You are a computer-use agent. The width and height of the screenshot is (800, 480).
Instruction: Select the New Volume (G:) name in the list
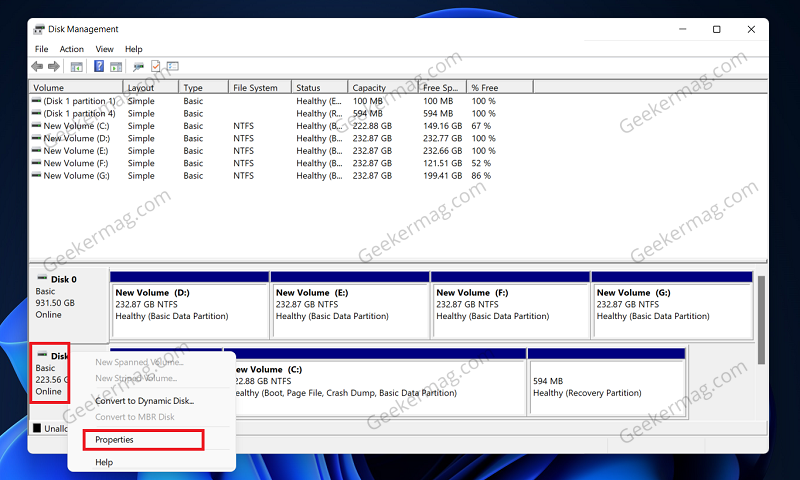point(77,175)
